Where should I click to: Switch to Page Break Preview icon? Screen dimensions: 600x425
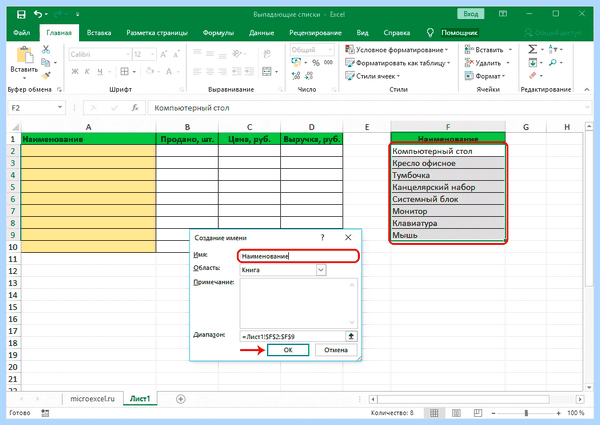pos(478,413)
